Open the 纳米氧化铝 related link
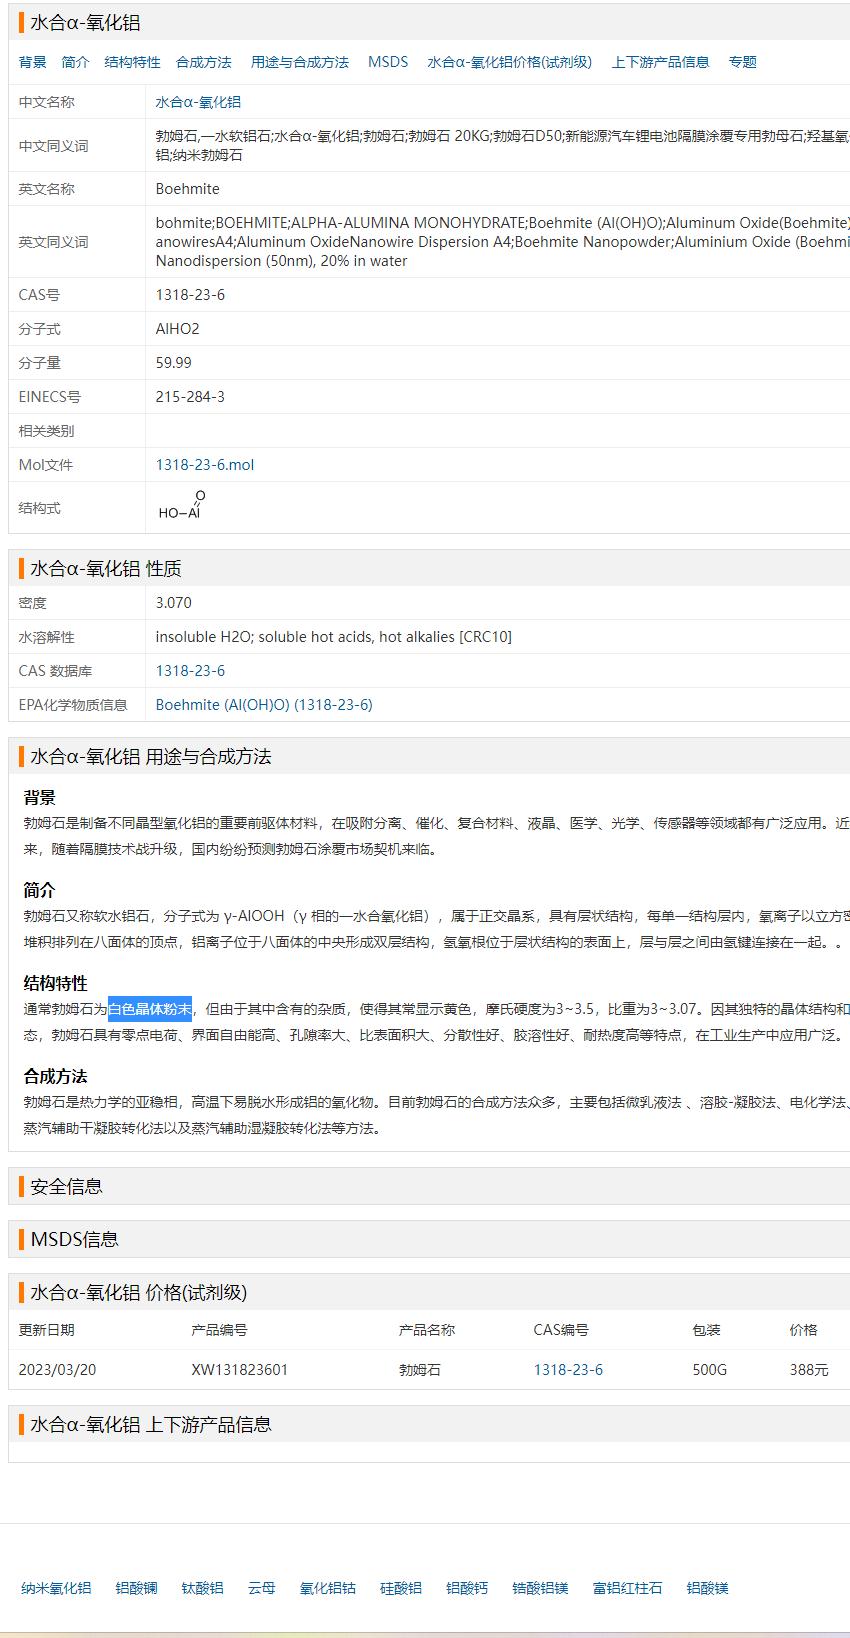 pos(56,1588)
